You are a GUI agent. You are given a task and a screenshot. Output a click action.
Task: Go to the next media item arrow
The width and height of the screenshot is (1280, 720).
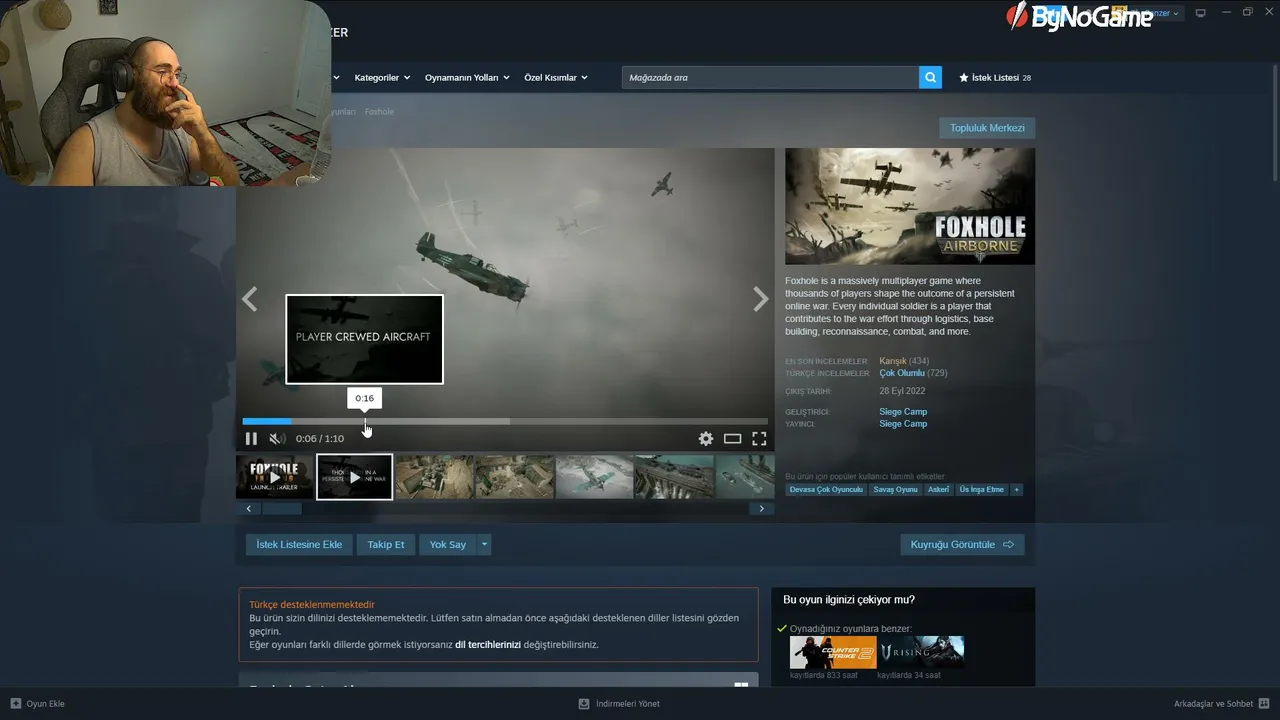[x=761, y=299]
